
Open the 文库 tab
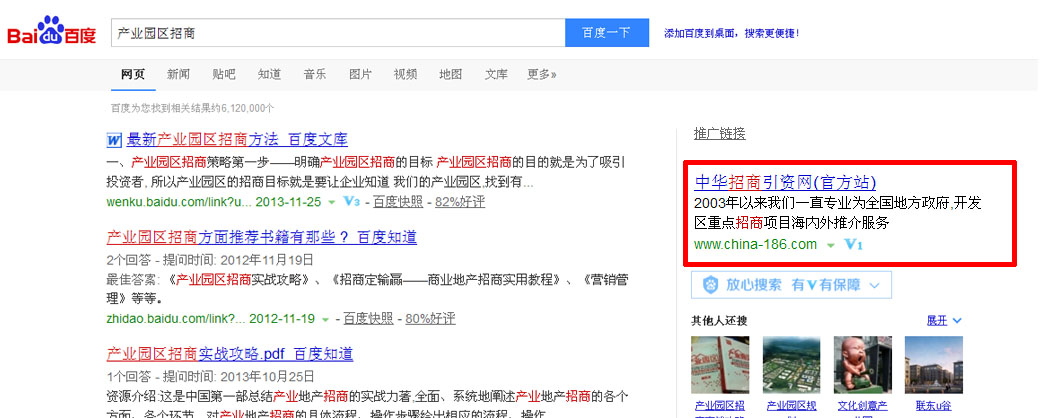tap(496, 74)
